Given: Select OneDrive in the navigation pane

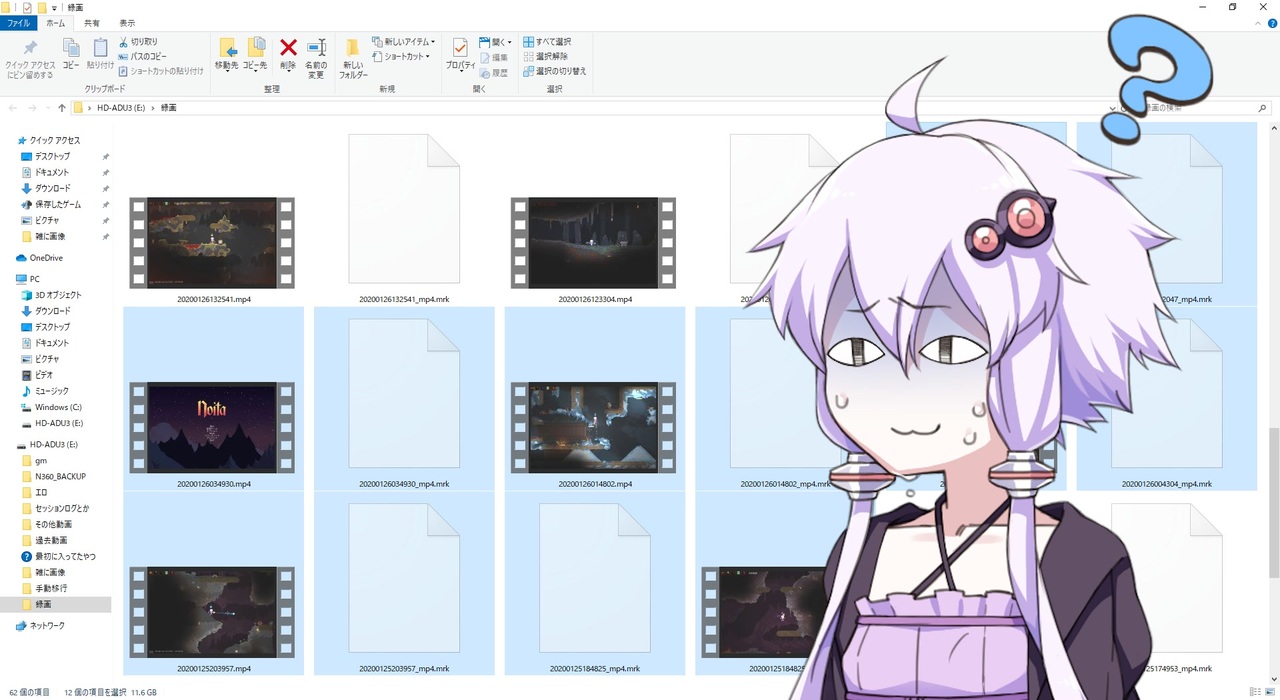Looking at the screenshot, I should [x=39, y=258].
